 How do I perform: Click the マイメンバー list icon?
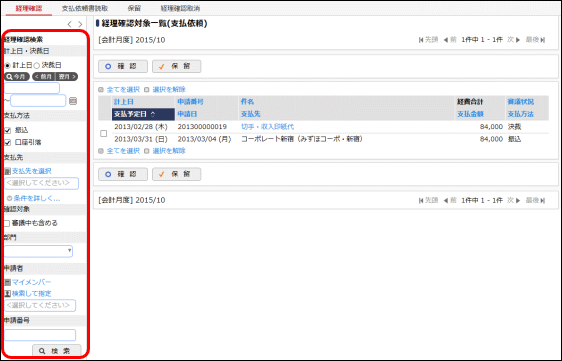[8, 282]
